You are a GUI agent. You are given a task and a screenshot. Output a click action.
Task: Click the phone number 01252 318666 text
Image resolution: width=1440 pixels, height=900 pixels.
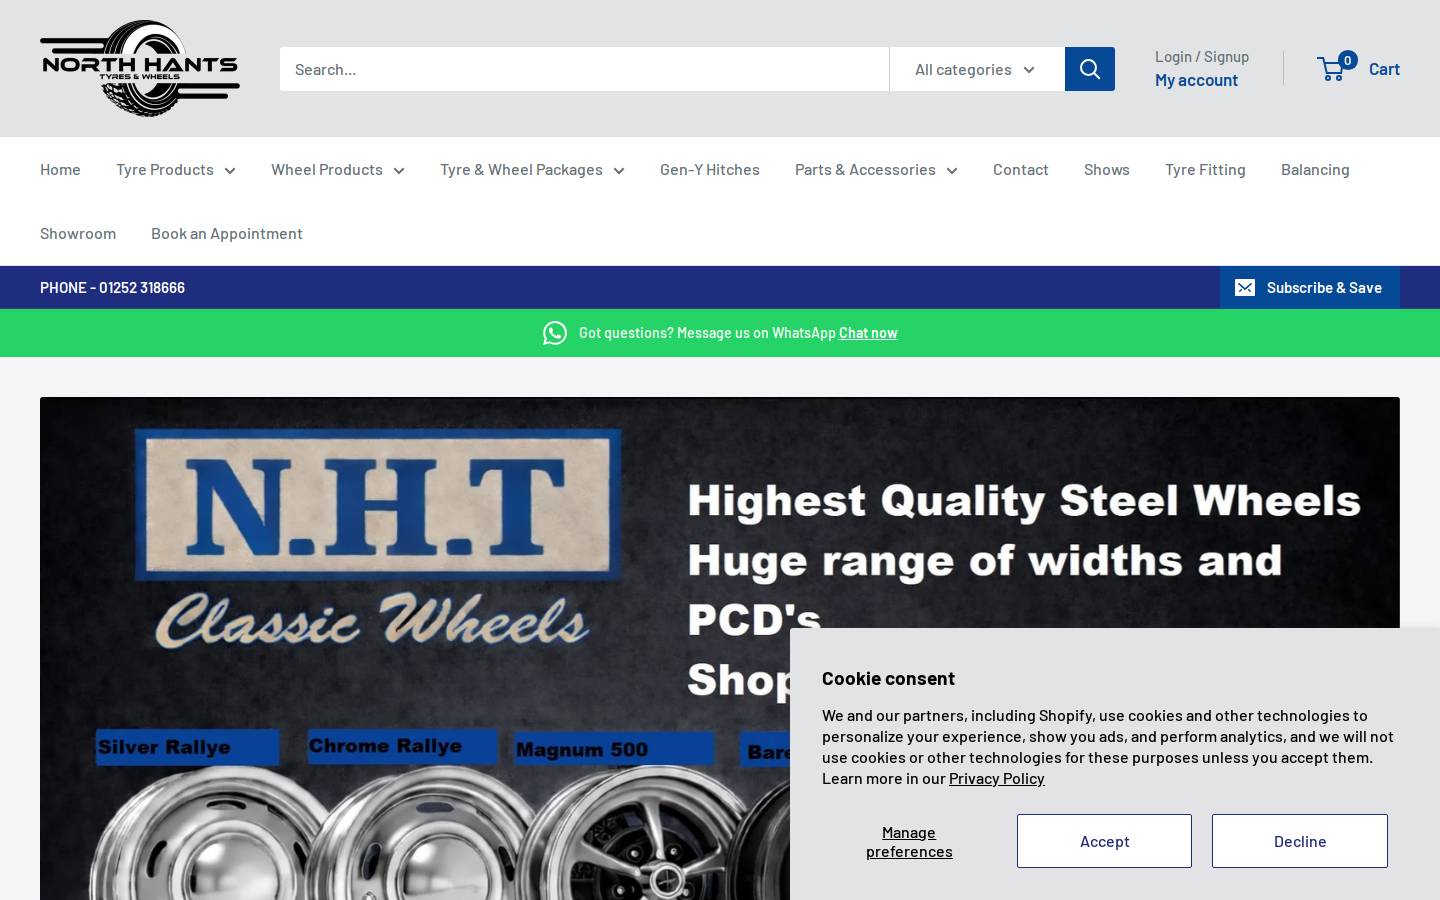point(142,288)
